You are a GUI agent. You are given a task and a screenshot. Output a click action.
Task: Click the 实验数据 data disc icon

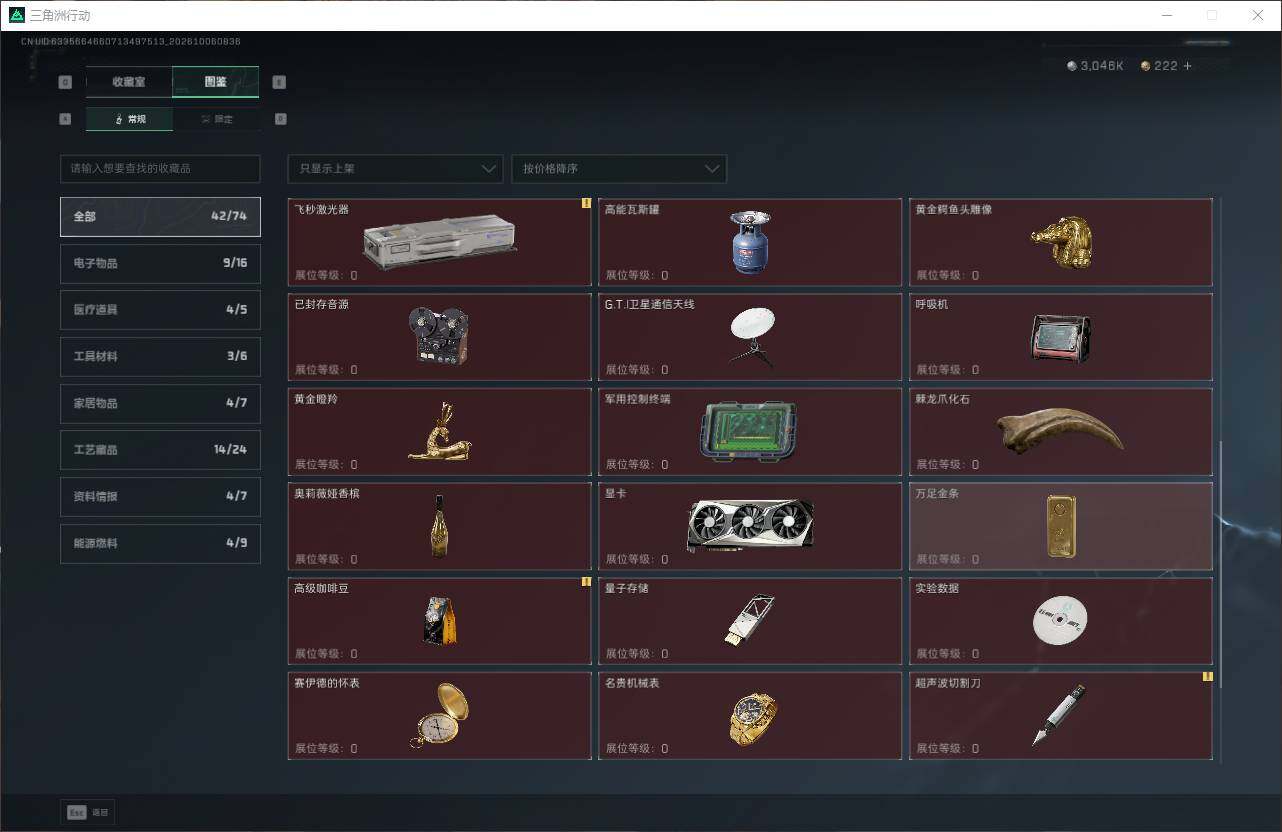click(1060, 621)
